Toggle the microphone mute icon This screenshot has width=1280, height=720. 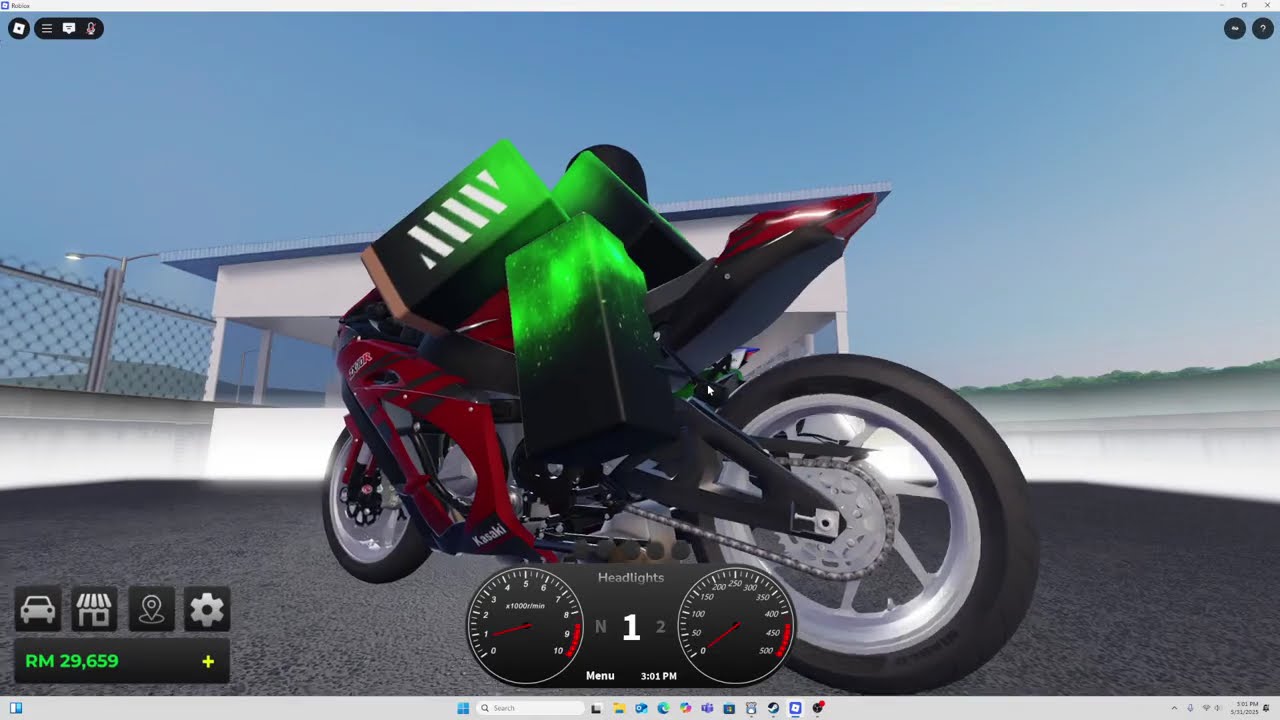point(91,28)
